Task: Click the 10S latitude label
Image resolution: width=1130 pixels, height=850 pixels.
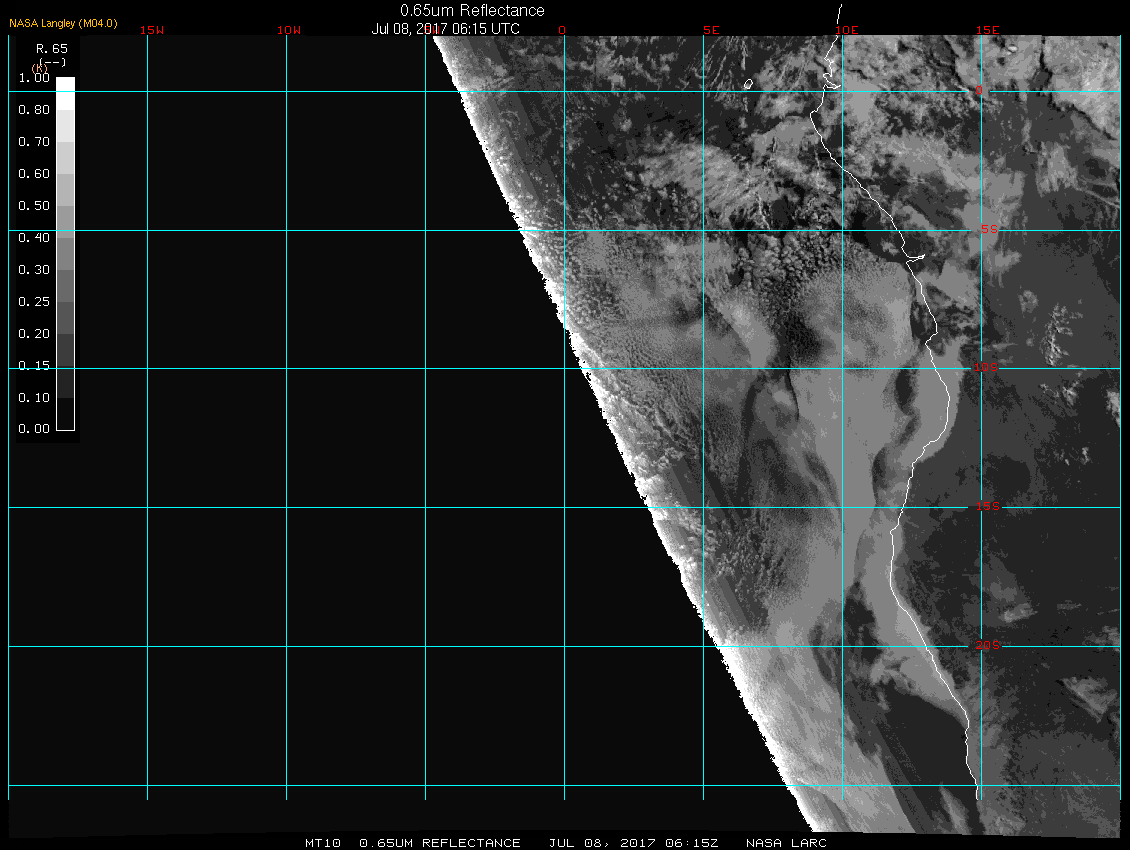Action: 986,368
